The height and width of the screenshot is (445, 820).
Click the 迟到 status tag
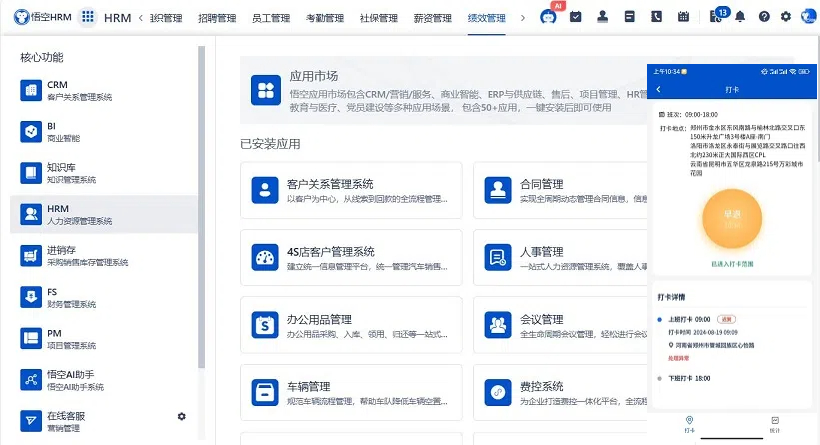pos(726,319)
